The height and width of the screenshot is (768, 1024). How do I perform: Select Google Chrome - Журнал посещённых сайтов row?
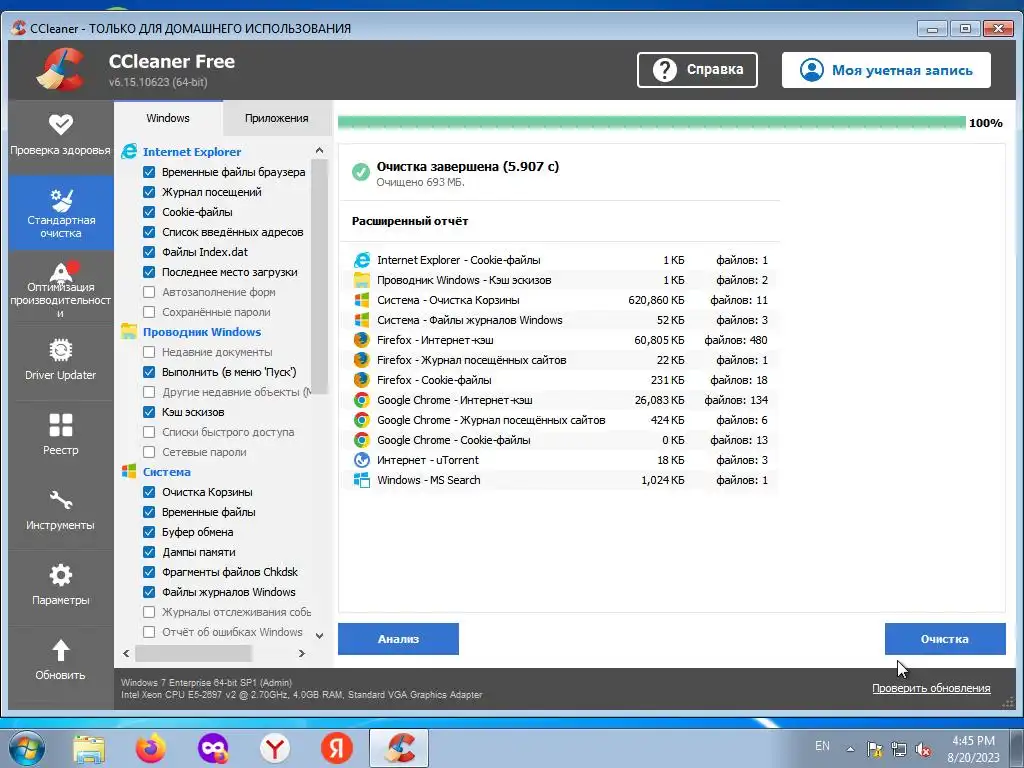point(560,420)
